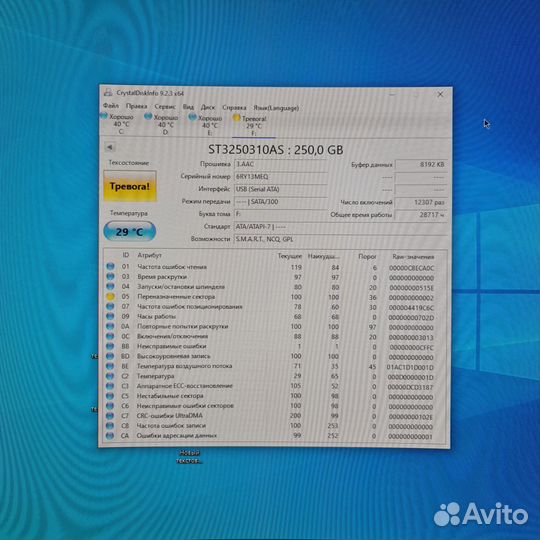Screen dimensions: 540x540
Task: Click the Интерфейс field USB (Serial ATA)
Action: 280,189
